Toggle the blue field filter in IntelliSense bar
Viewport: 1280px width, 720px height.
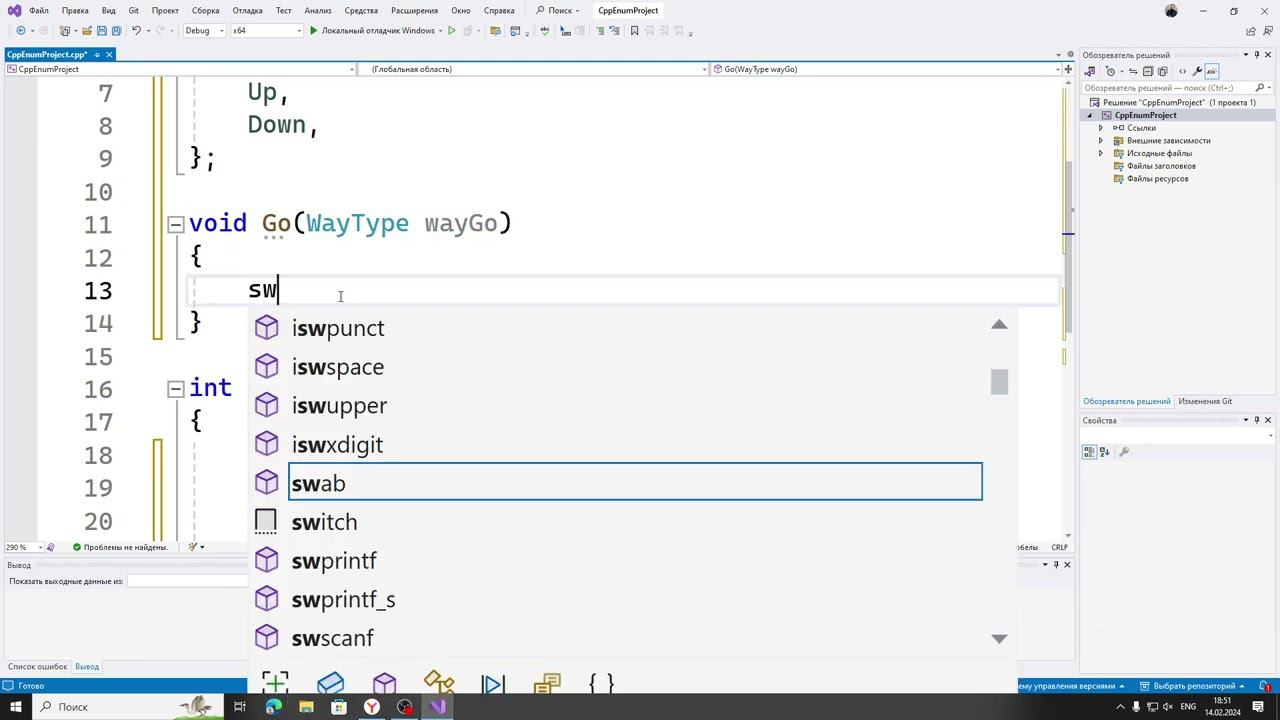point(331,684)
